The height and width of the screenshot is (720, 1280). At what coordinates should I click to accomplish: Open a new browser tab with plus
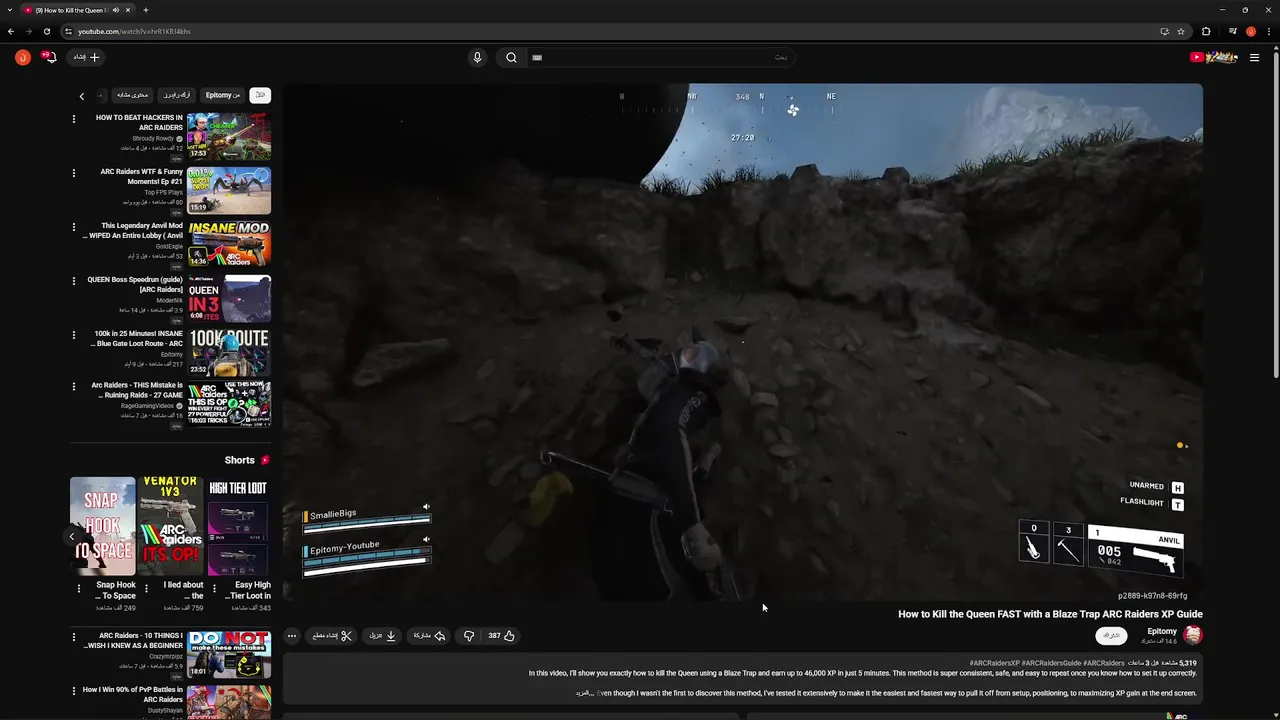point(145,10)
